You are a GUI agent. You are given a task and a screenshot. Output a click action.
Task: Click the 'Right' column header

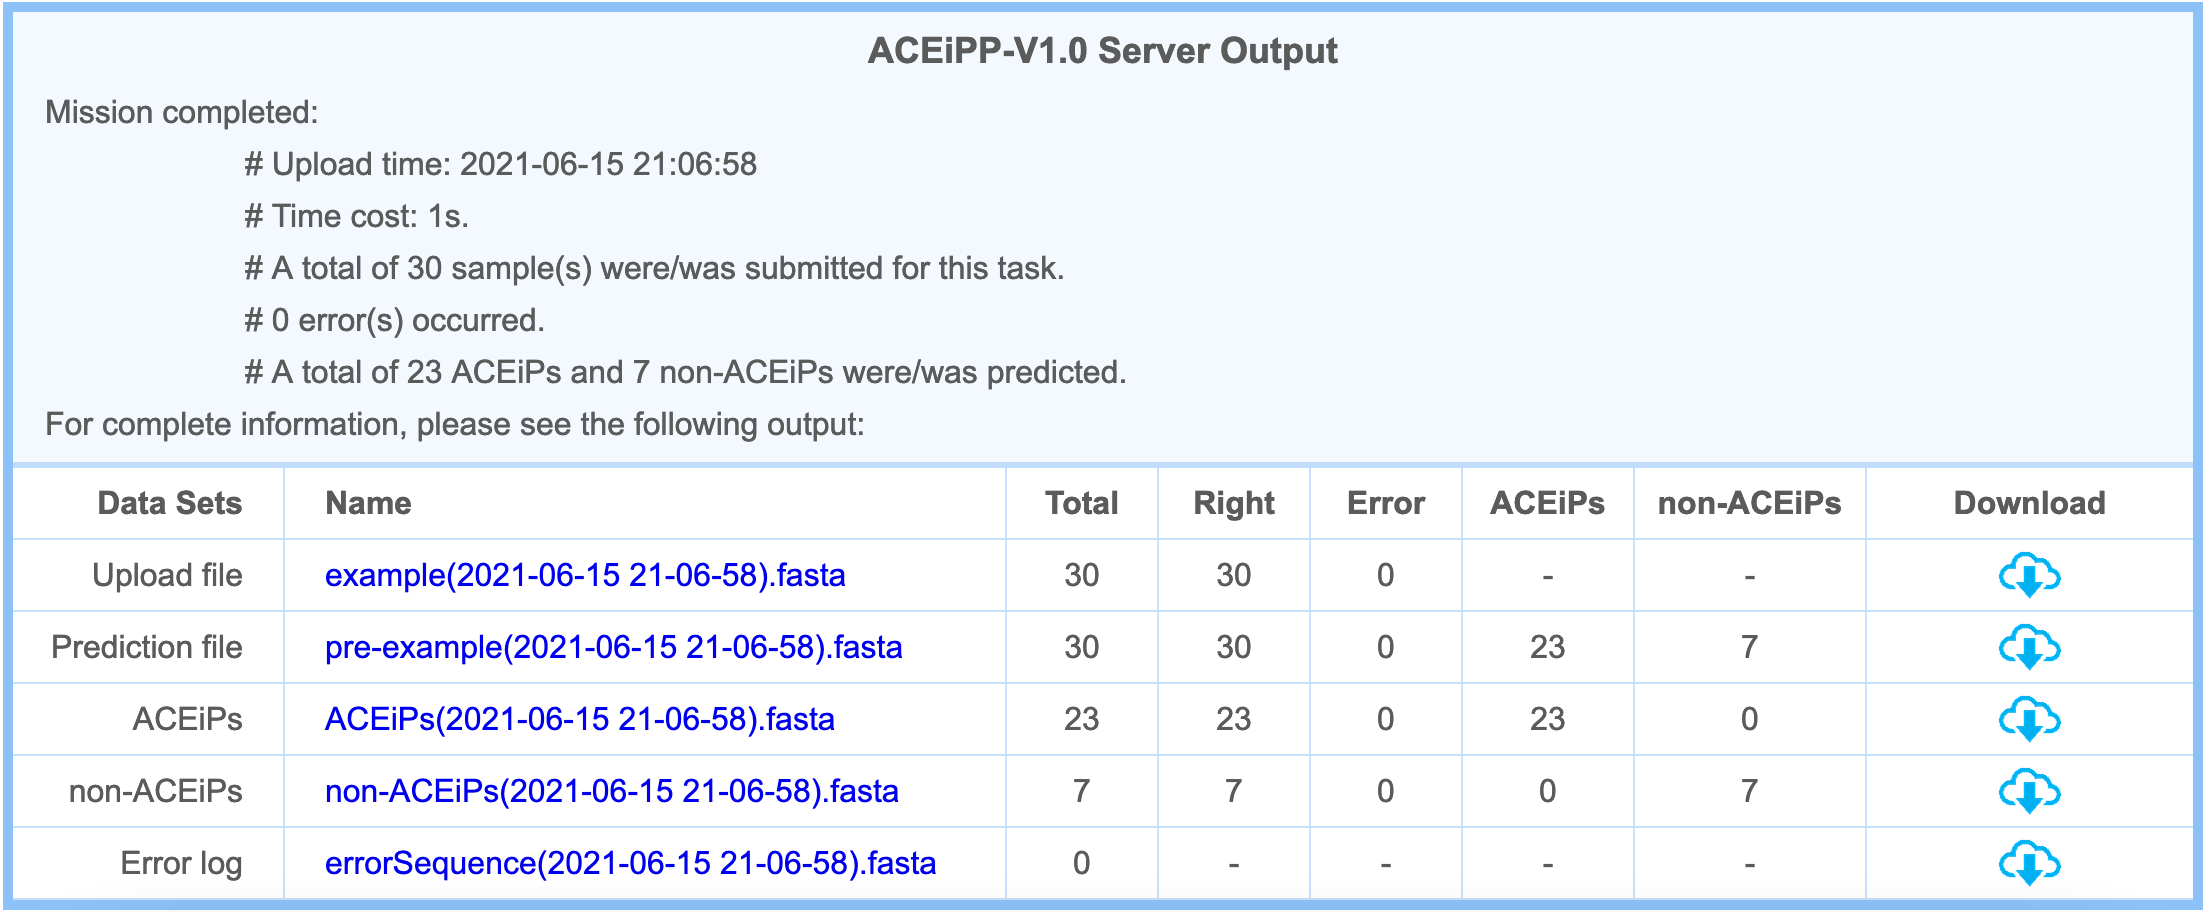click(x=1234, y=503)
